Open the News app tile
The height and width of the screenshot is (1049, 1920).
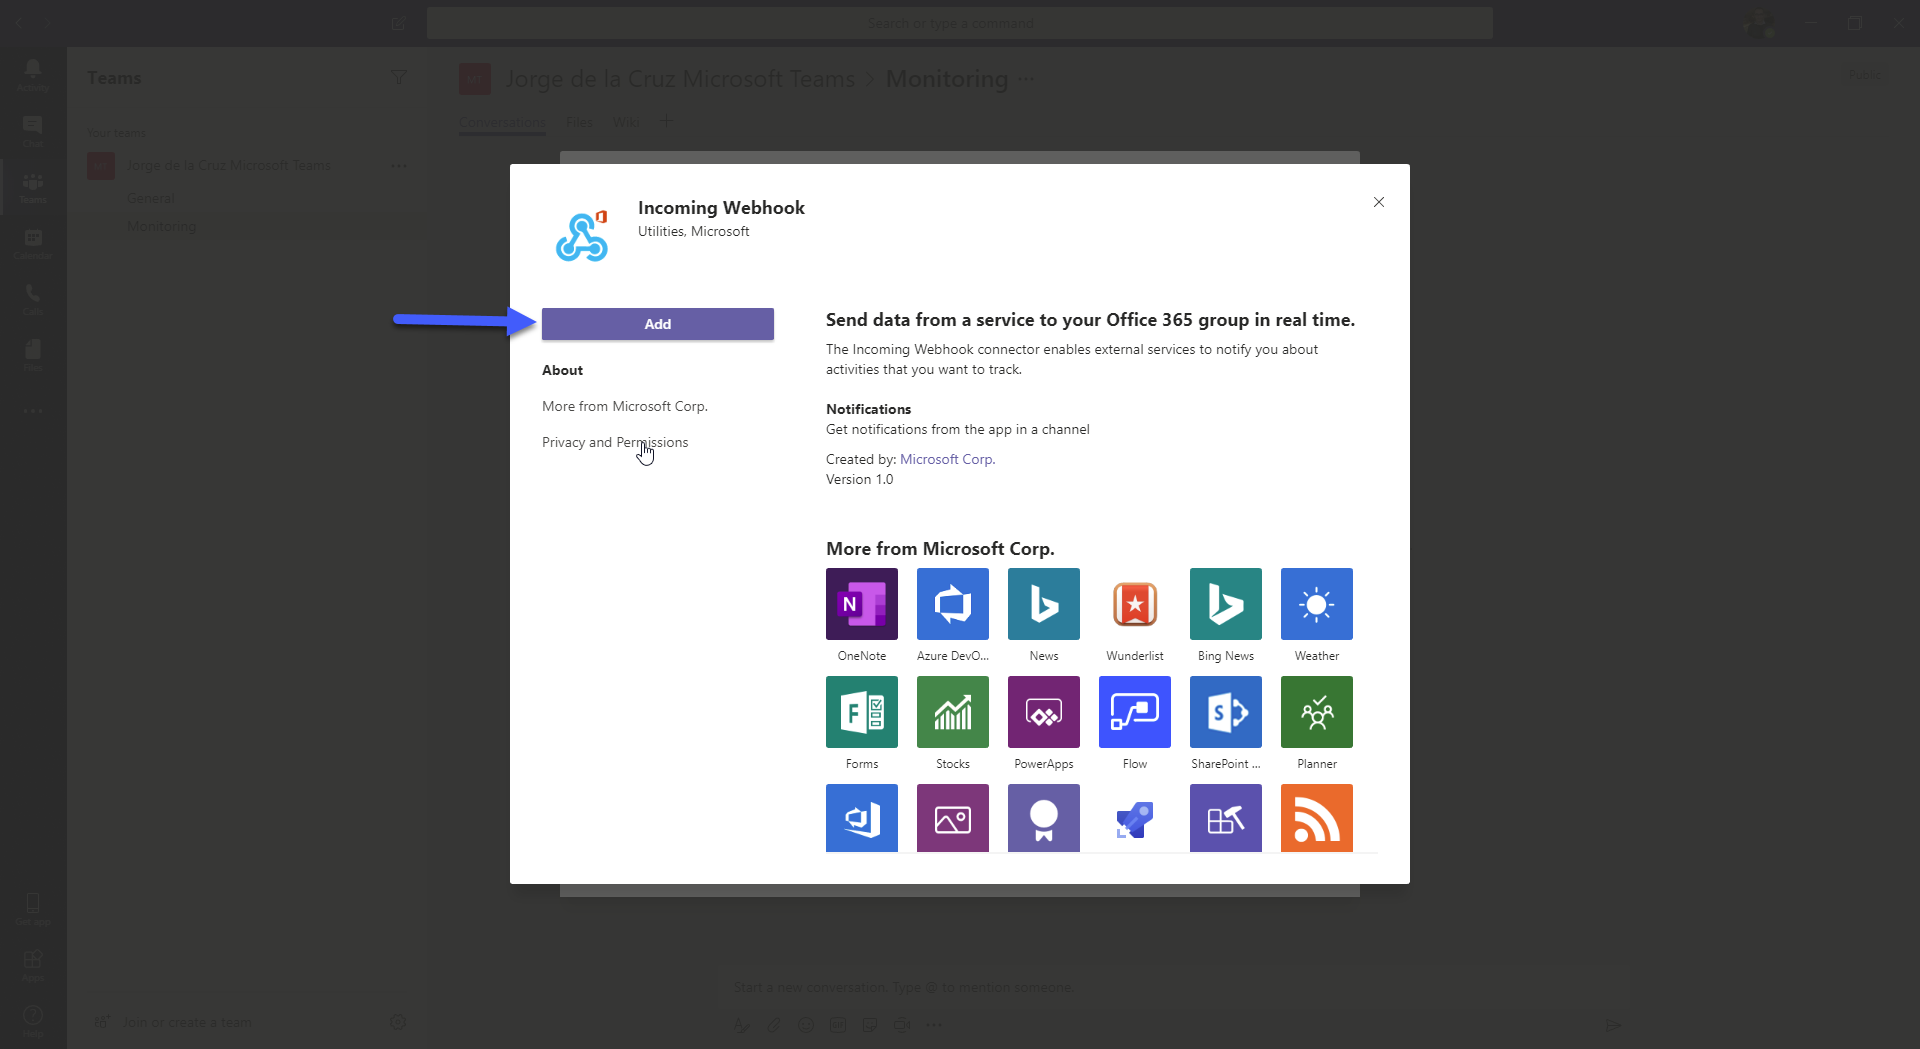[1044, 604]
